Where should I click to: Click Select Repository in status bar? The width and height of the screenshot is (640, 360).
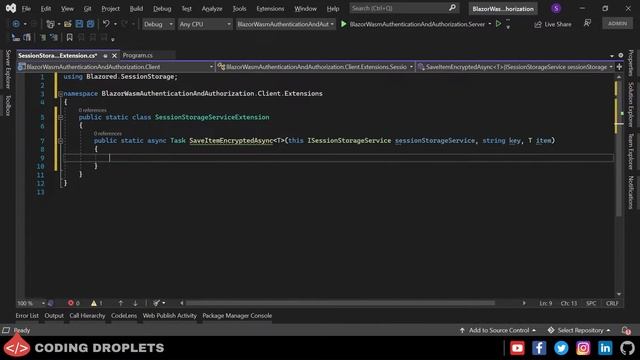pyautogui.click(x=580, y=330)
